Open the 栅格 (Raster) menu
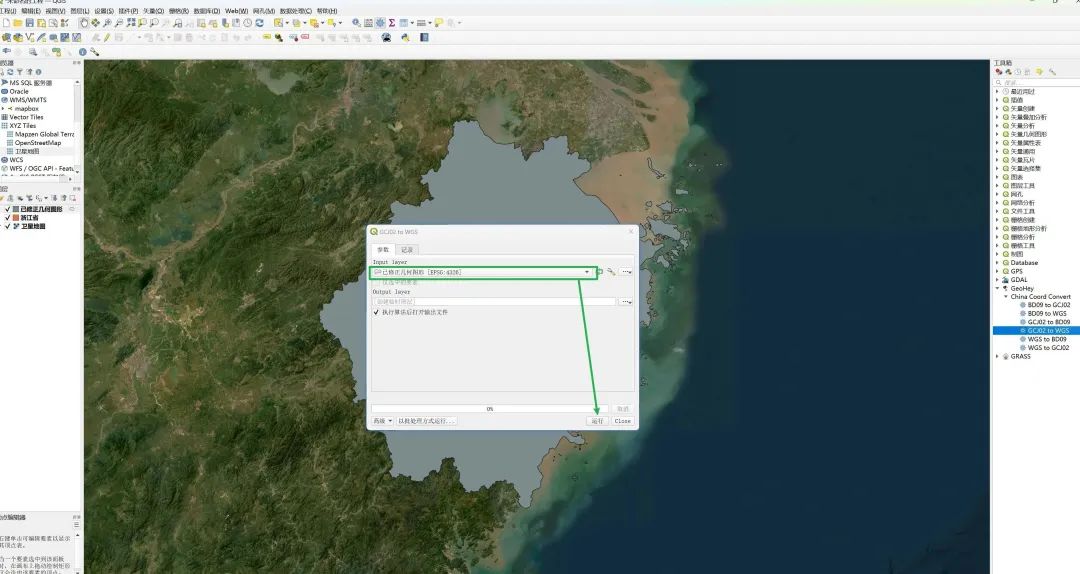The width and height of the screenshot is (1080, 574). [178, 11]
